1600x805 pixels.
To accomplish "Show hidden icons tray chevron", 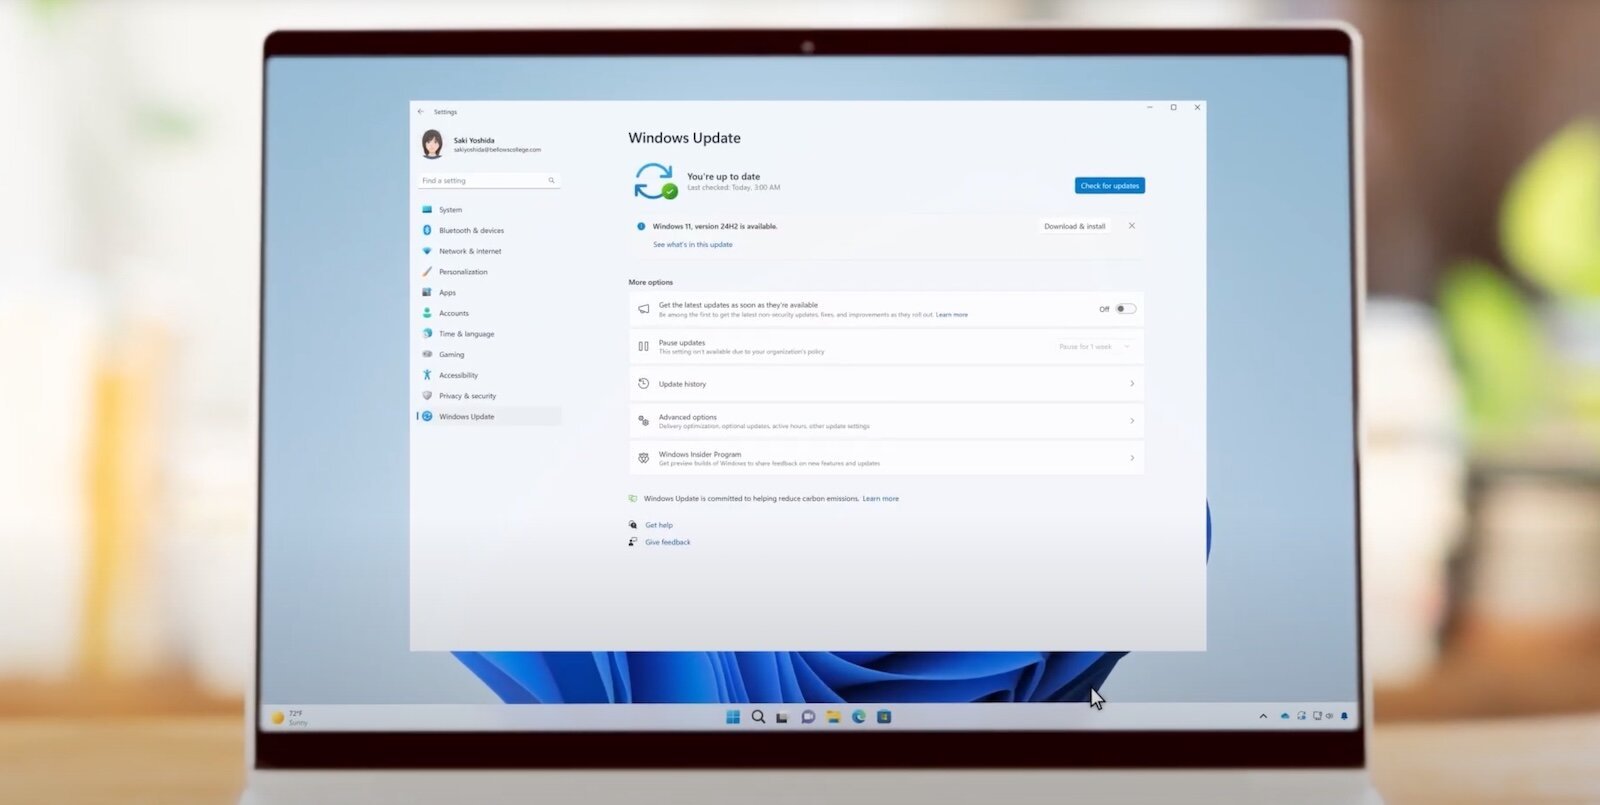I will click(x=1263, y=716).
